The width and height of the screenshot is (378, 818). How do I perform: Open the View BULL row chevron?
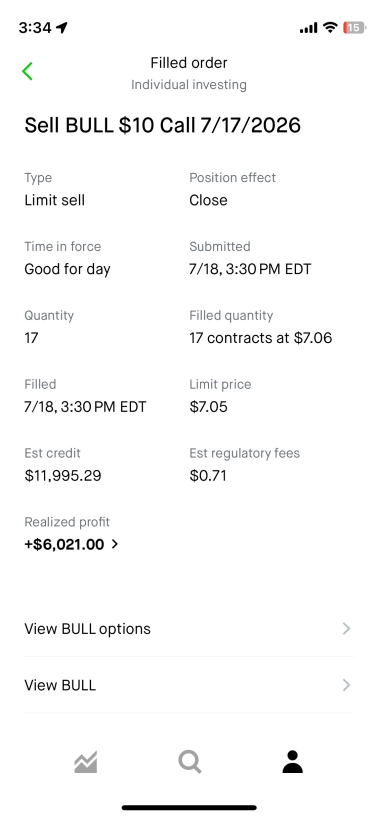[x=346, y=685]
